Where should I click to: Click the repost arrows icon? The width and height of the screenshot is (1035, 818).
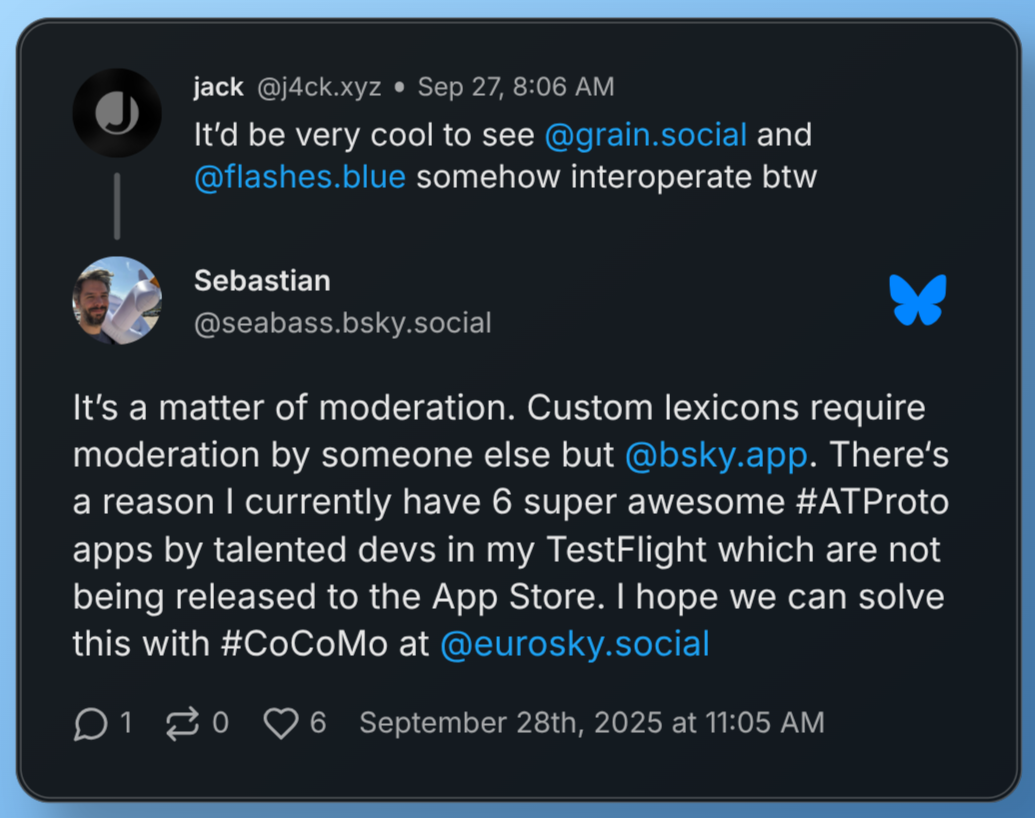click(182, 723)
